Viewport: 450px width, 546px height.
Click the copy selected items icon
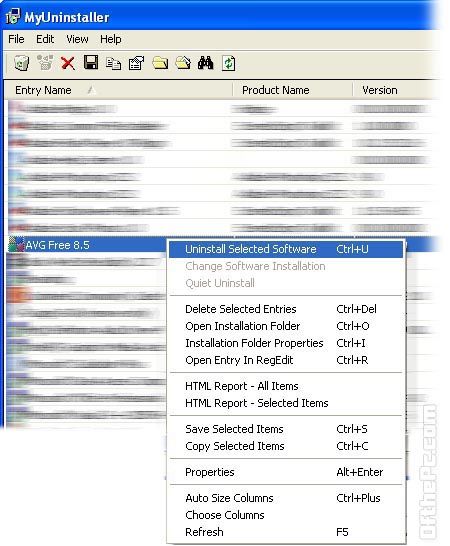coord(114,64)
